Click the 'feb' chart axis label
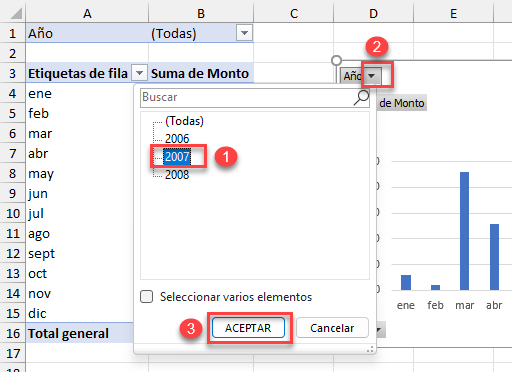 point(435,305)
